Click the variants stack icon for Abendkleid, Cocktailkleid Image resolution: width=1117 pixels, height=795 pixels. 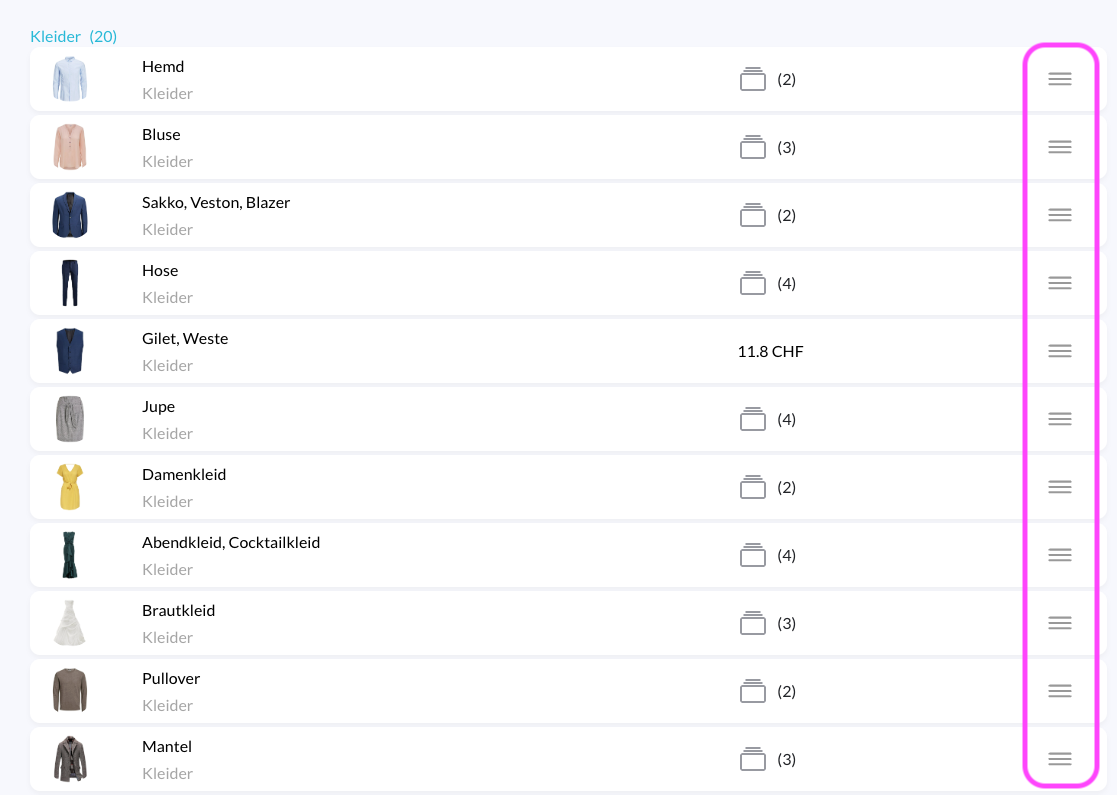pyautogui.click(x=753, y=555)
